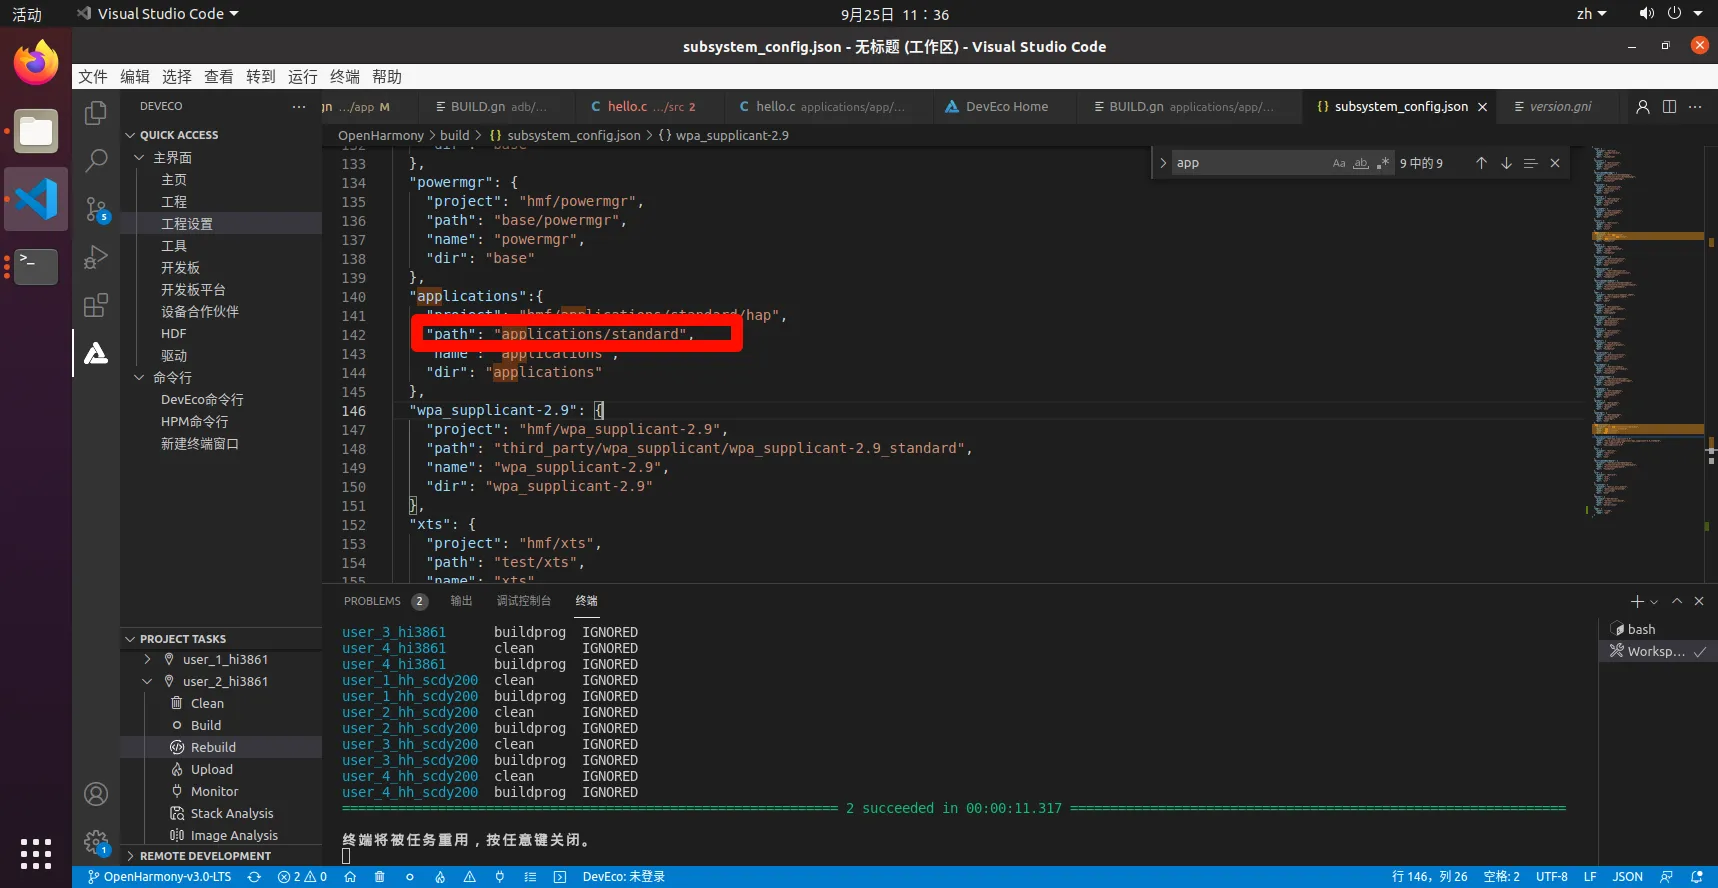Viewport: 1718px width, 888px height.
Task: Split the editor to the right
Action: (x=1669, y=107)
